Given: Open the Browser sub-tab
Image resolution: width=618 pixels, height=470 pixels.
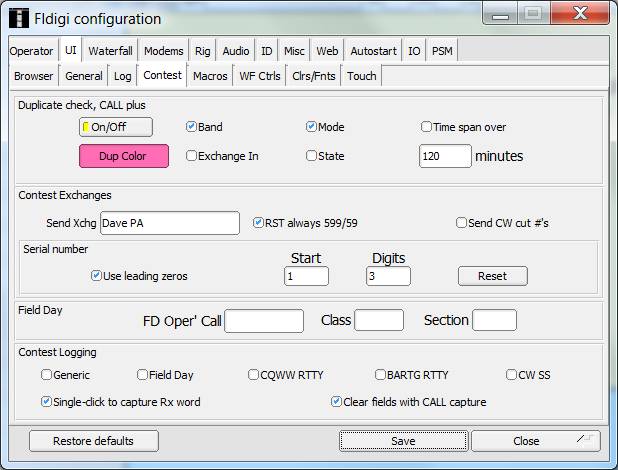Looking at the screenshot, I should point(34,76).
